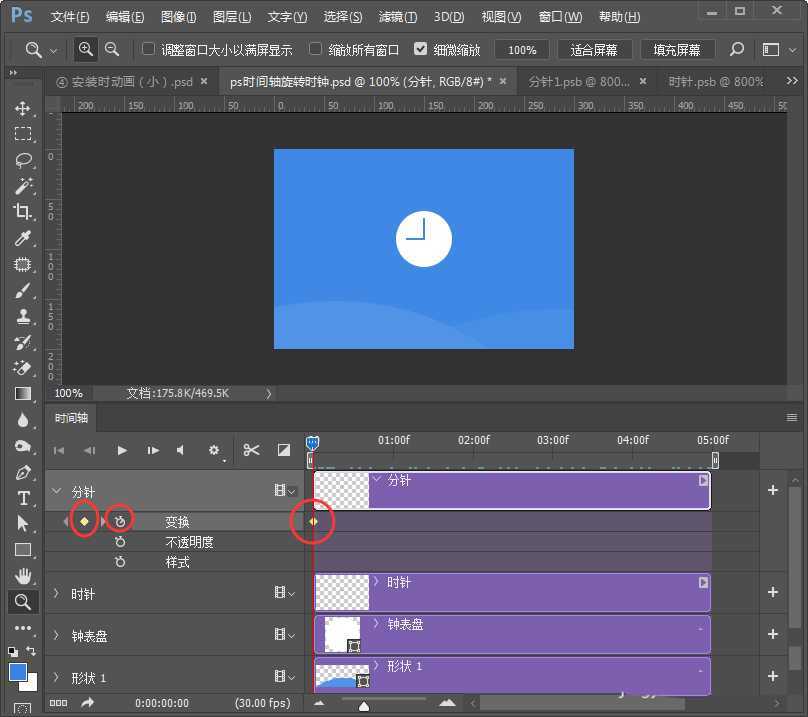Select the Zoom tool in the toolbar
This screenshot has width=808, height=717.
click(22, 602)
